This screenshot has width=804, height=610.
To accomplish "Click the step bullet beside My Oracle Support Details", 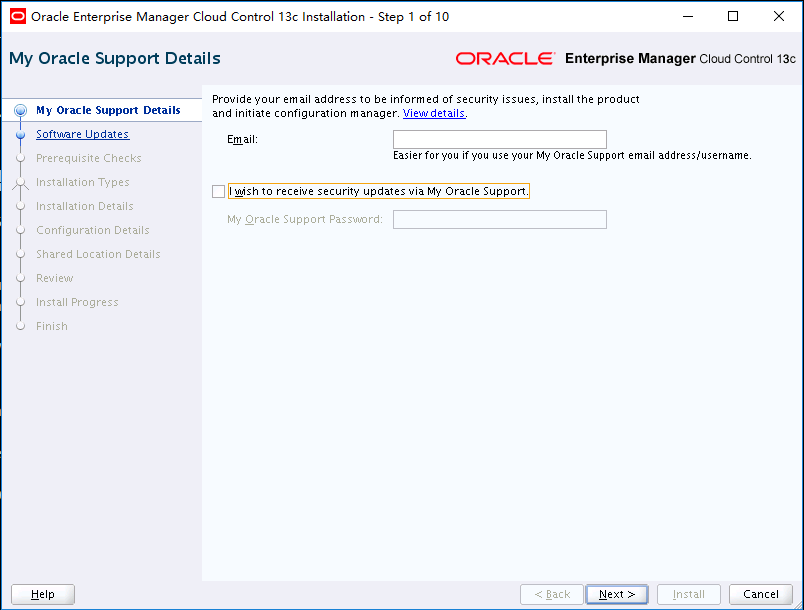I will pyautogui.click(x=21, y=110).
